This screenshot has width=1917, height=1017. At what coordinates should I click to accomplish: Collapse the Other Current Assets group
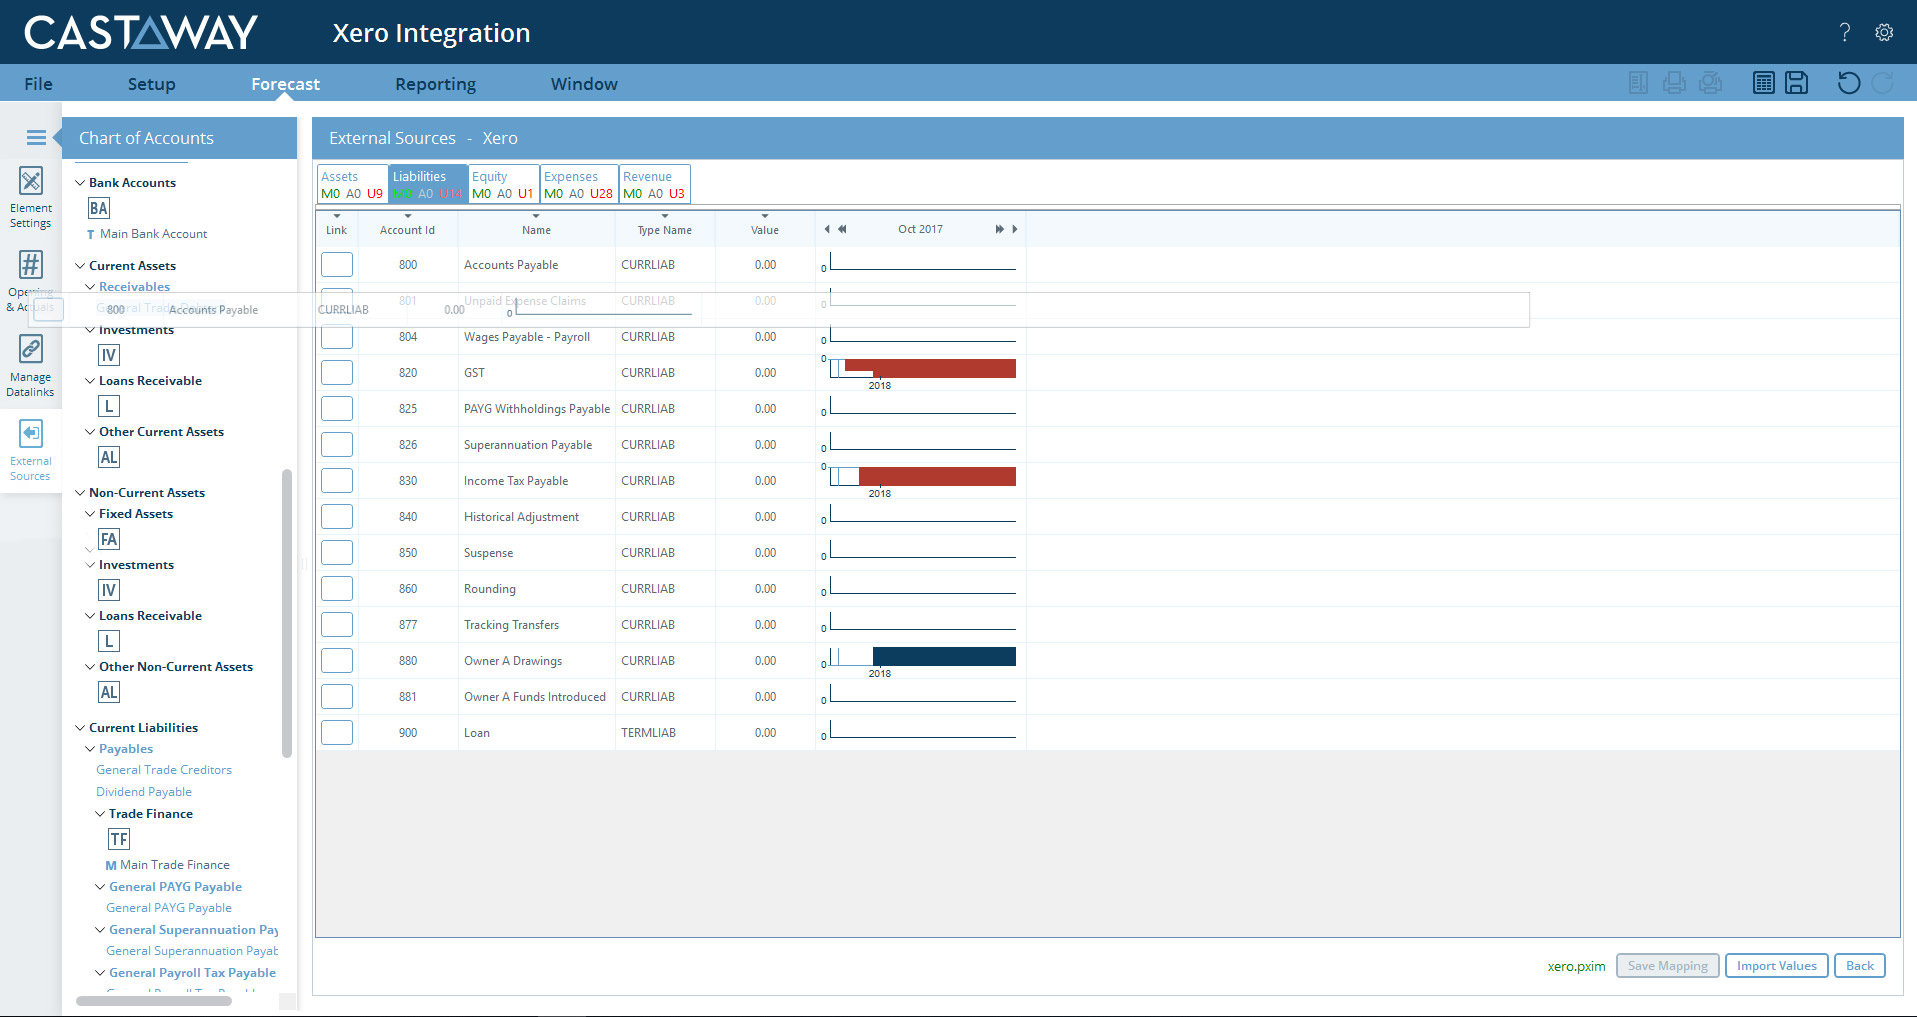(x=90, y=432)
